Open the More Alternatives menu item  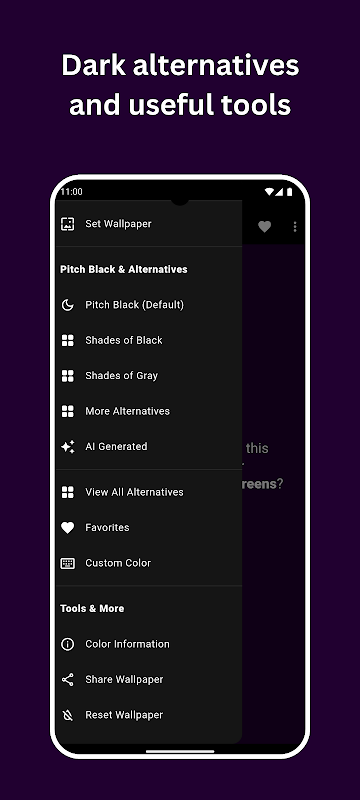click(x=148, y=411)
